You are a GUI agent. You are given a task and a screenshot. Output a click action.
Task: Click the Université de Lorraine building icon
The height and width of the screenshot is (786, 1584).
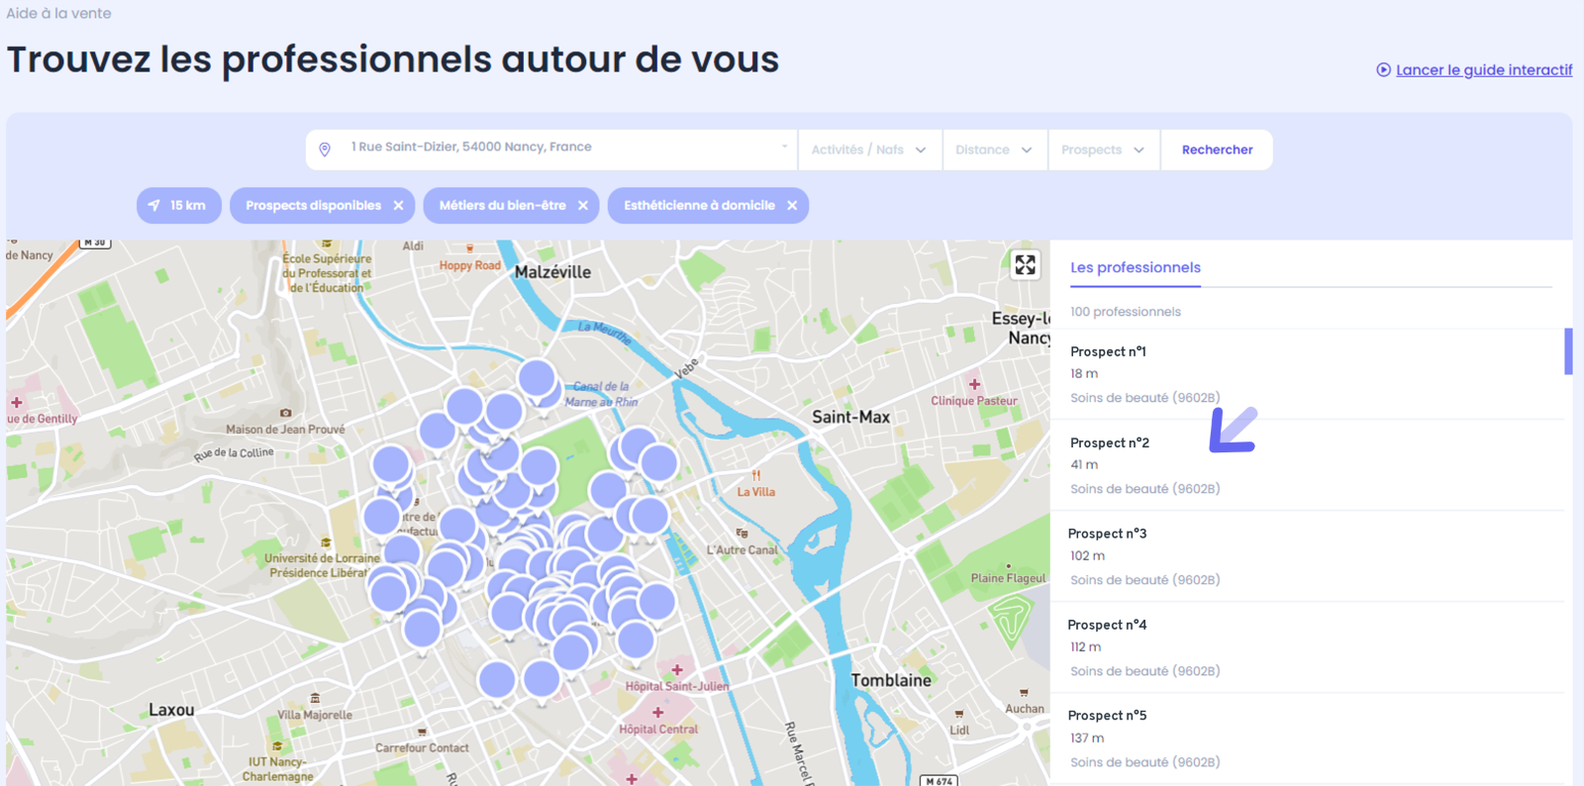325,543
